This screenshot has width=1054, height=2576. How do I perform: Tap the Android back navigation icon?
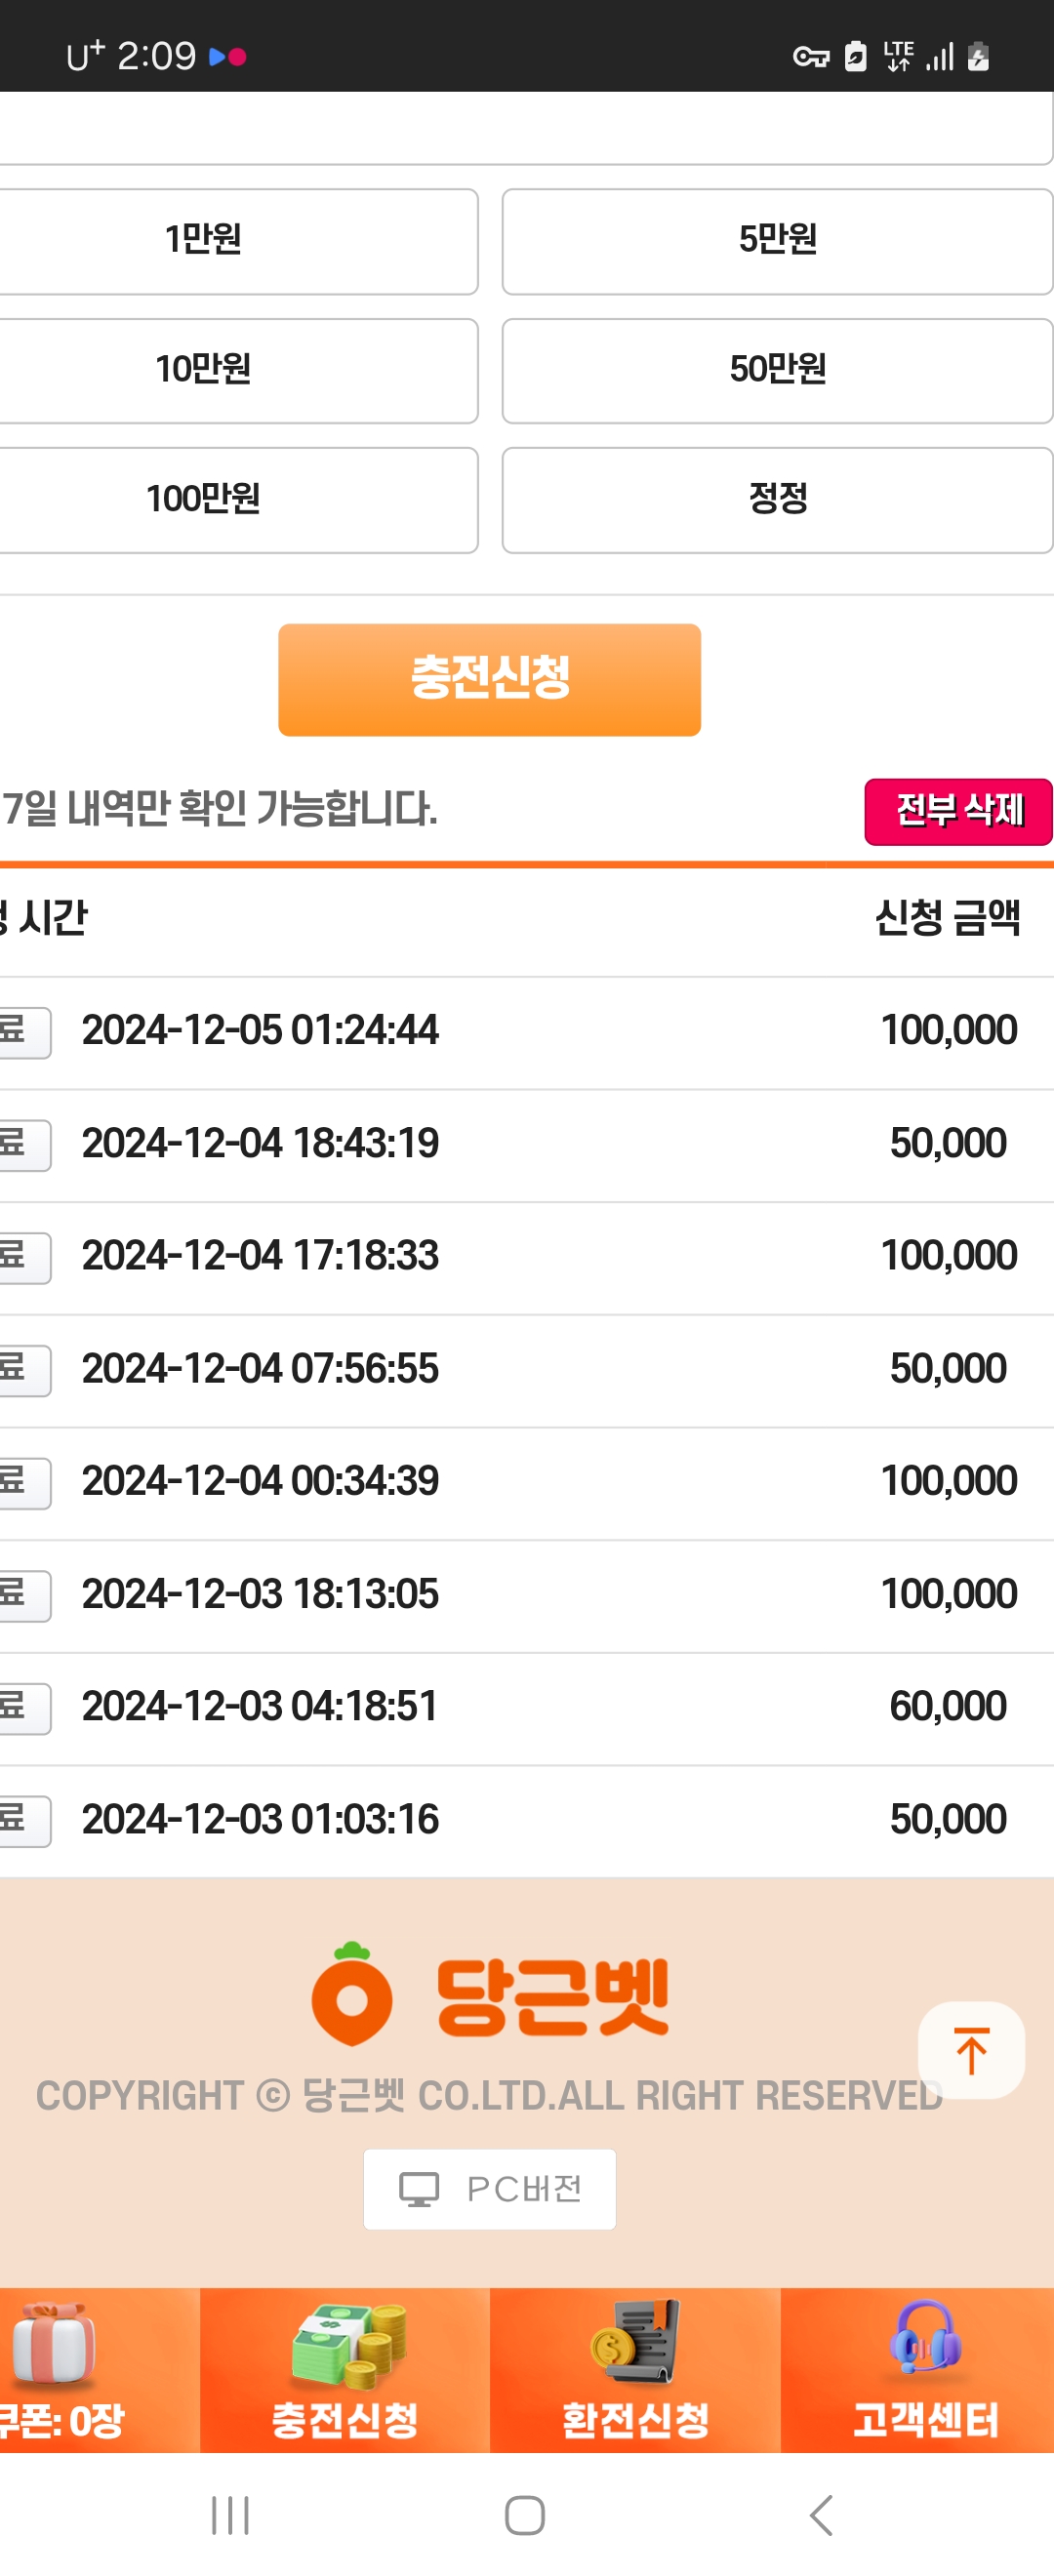[x=821, y=2514]
